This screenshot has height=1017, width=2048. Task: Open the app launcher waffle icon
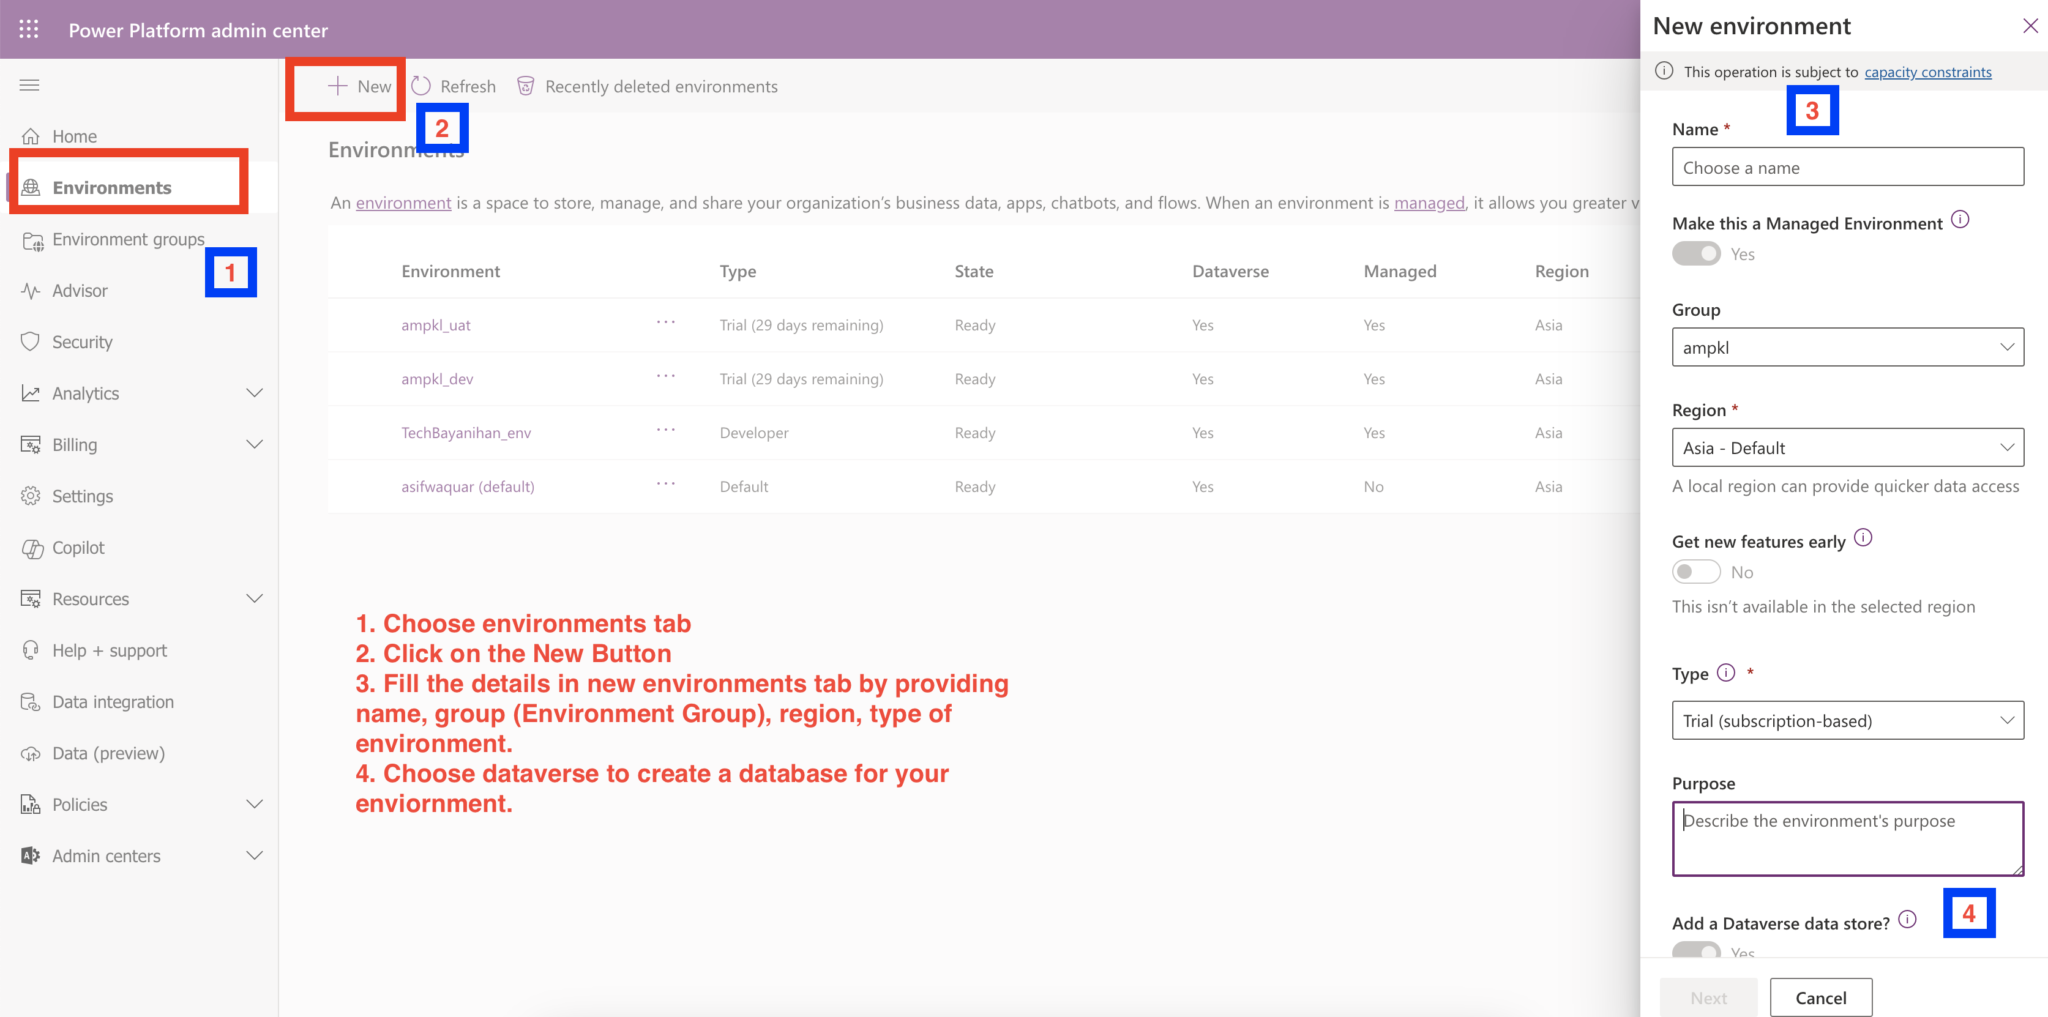28,29
